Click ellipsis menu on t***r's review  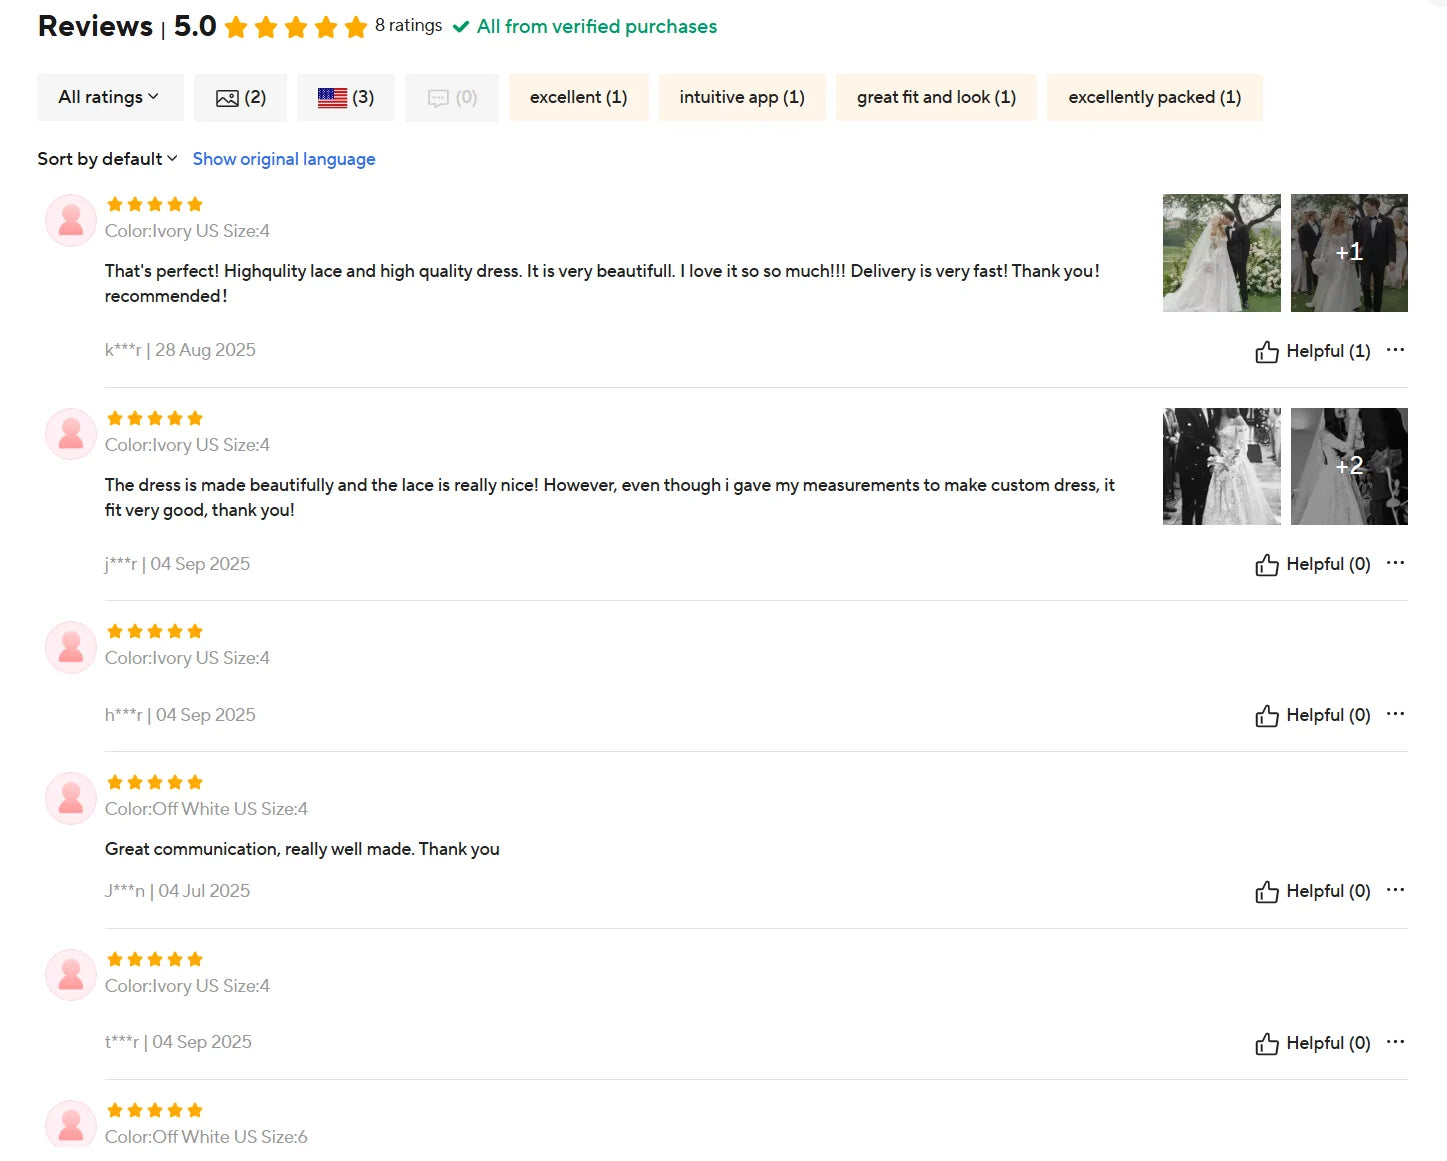1395,1042
